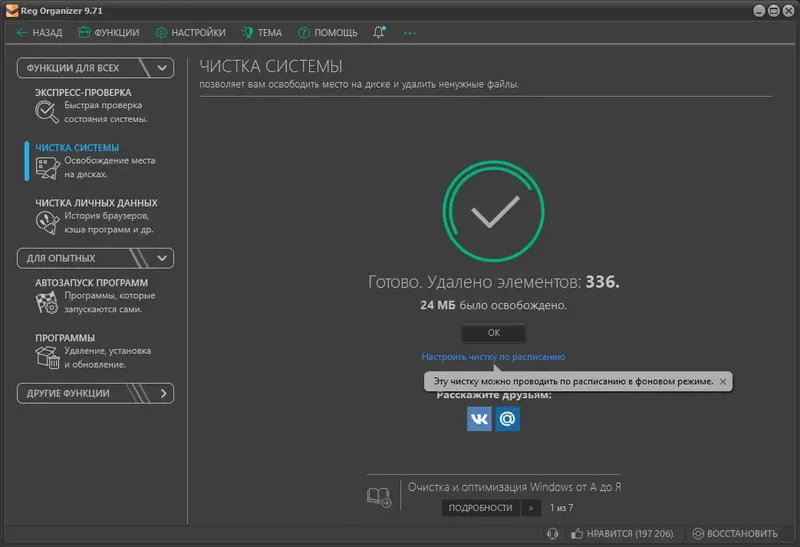Image resolution: width=800 pixels, height=547 pixels.
Task: Confirm with the OK button
Action: (493, 333)
